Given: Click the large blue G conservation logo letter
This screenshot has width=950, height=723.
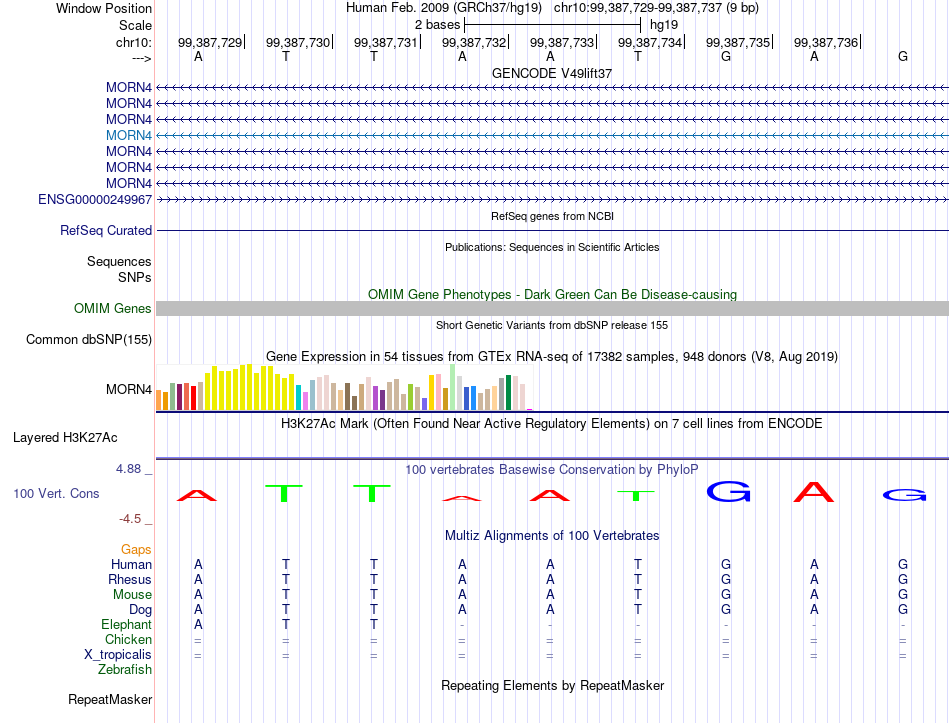Looking at the screenshot, I should click(728, 491).
